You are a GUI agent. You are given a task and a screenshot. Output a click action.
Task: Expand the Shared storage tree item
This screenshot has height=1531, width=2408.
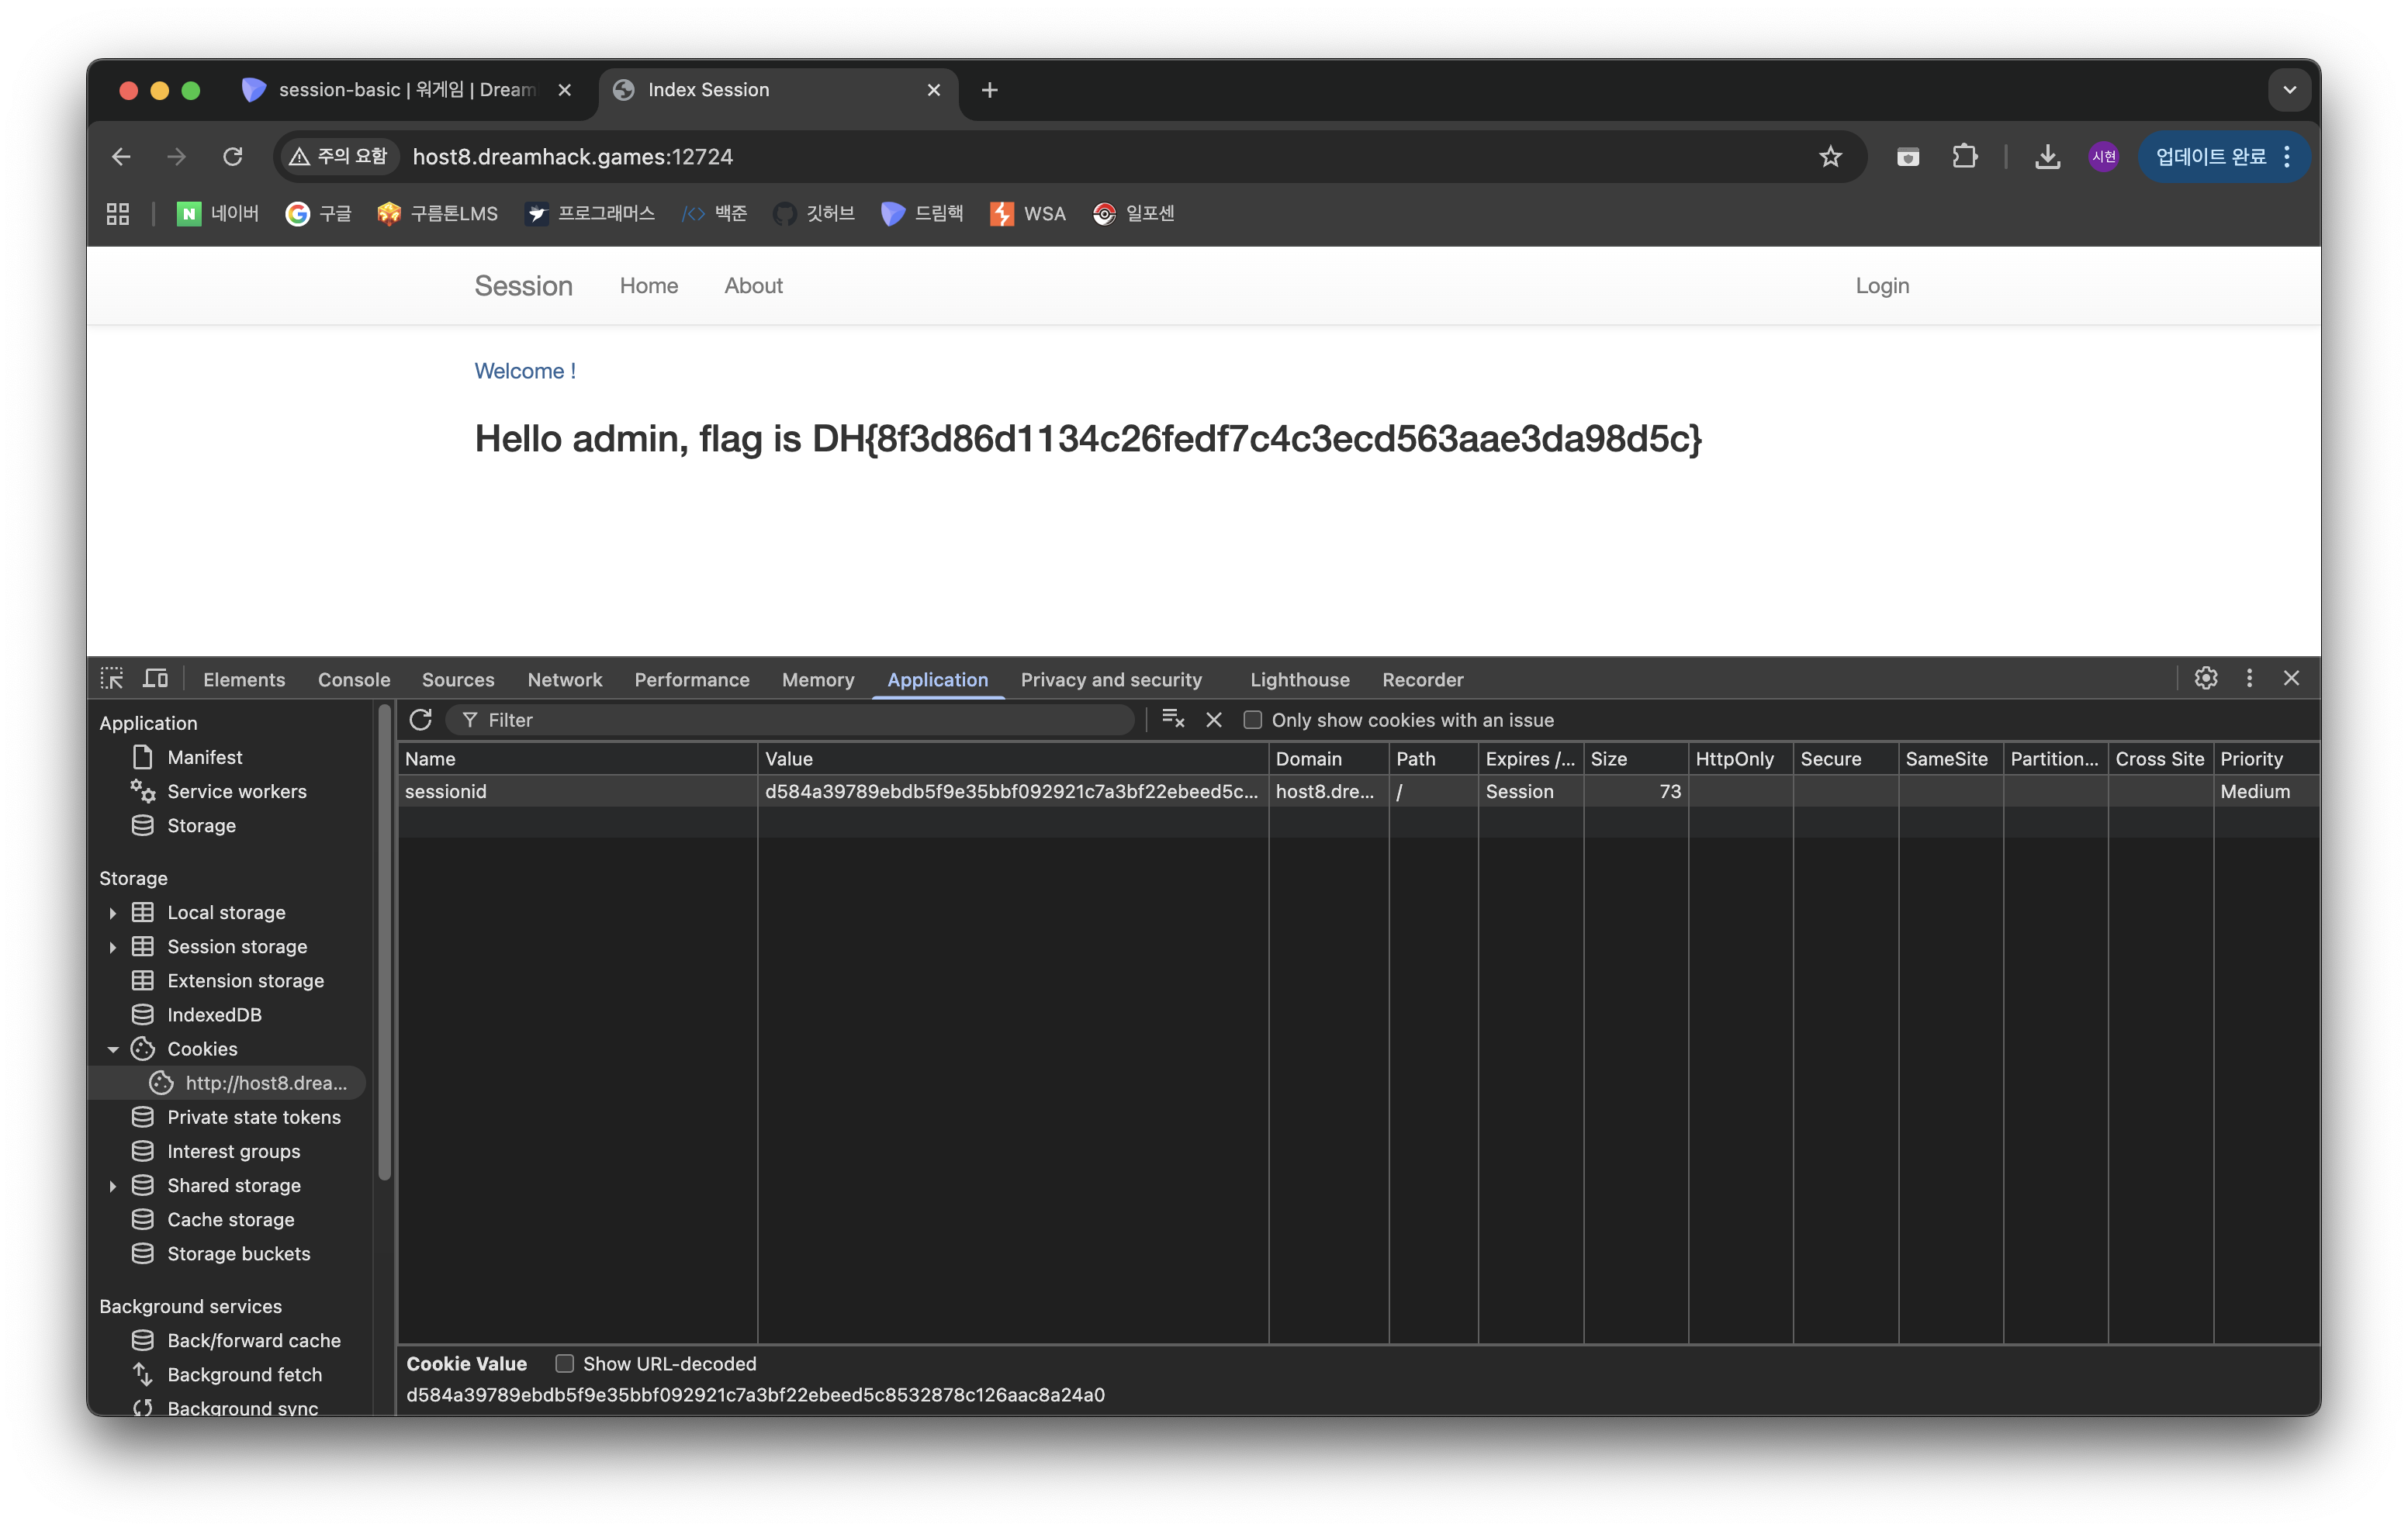[x=113, y=1186]
